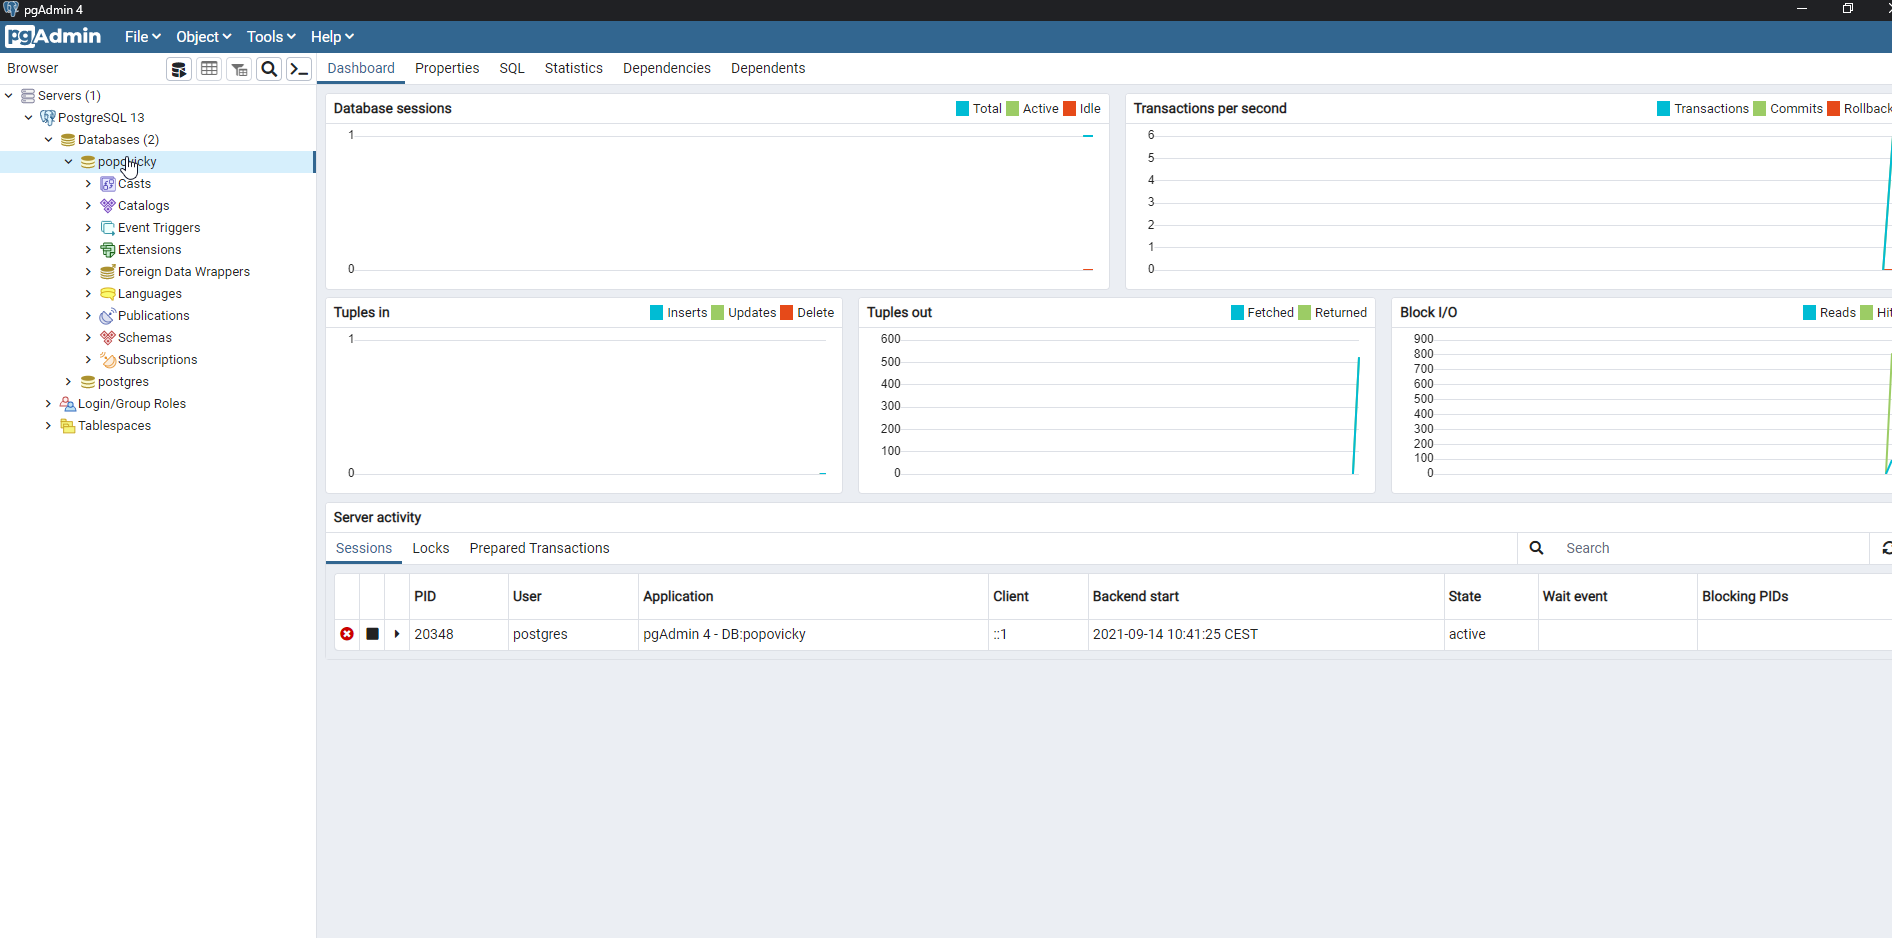Screen dimensions: 1892x938
Task: Click the postgres database icon
Action: pyautogui.click(x=88, y=382)
